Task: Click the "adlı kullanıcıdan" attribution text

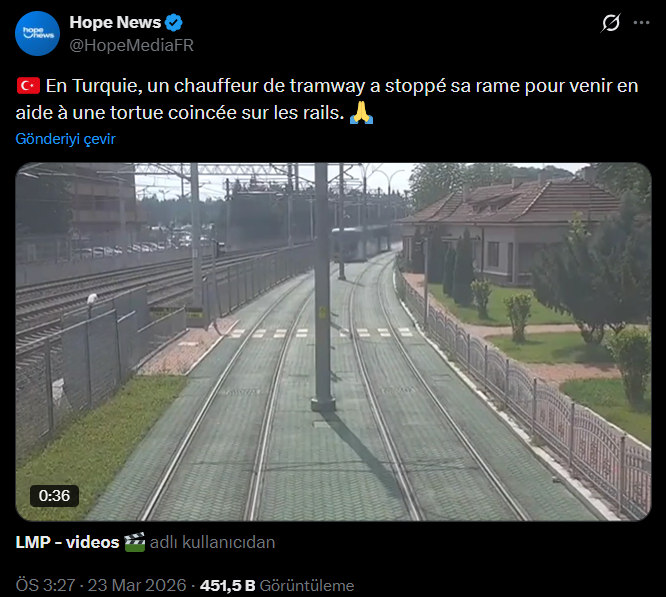Action: (x=212, y=542)
